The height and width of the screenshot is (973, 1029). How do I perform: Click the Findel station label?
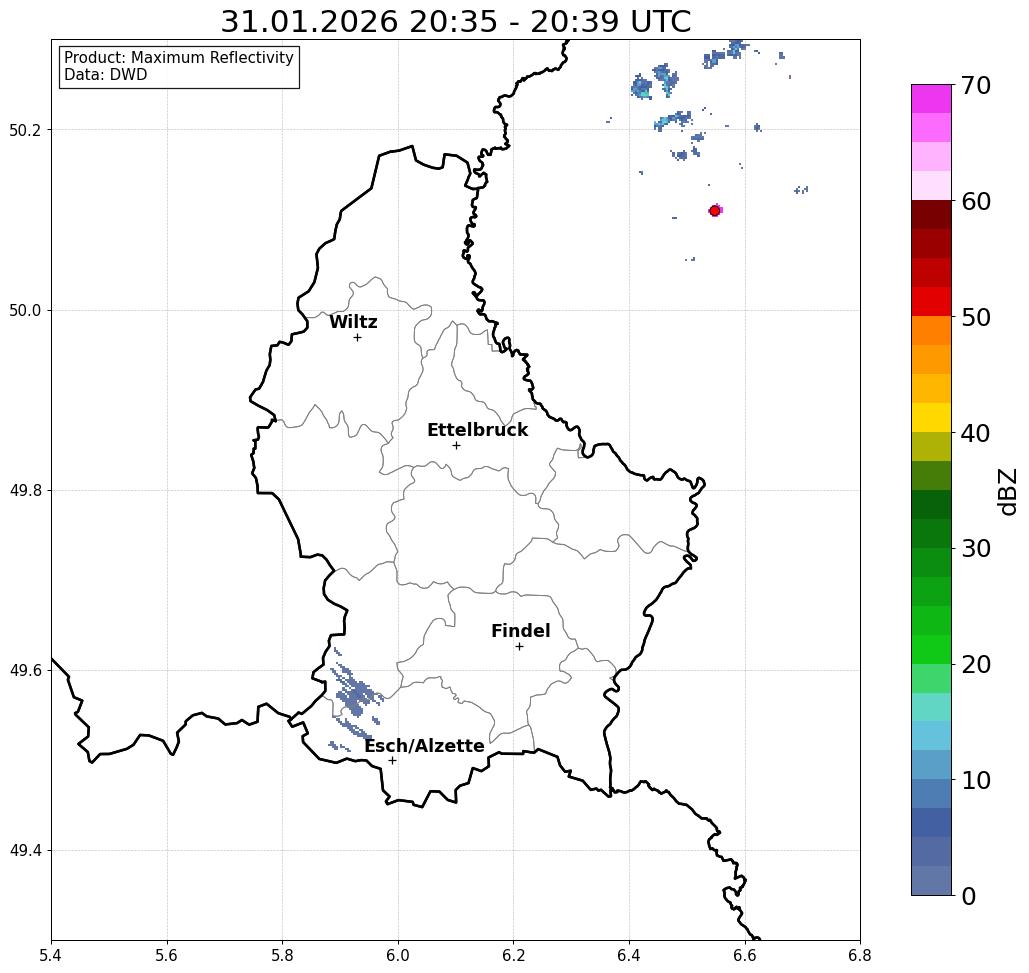tap(520, 631)
